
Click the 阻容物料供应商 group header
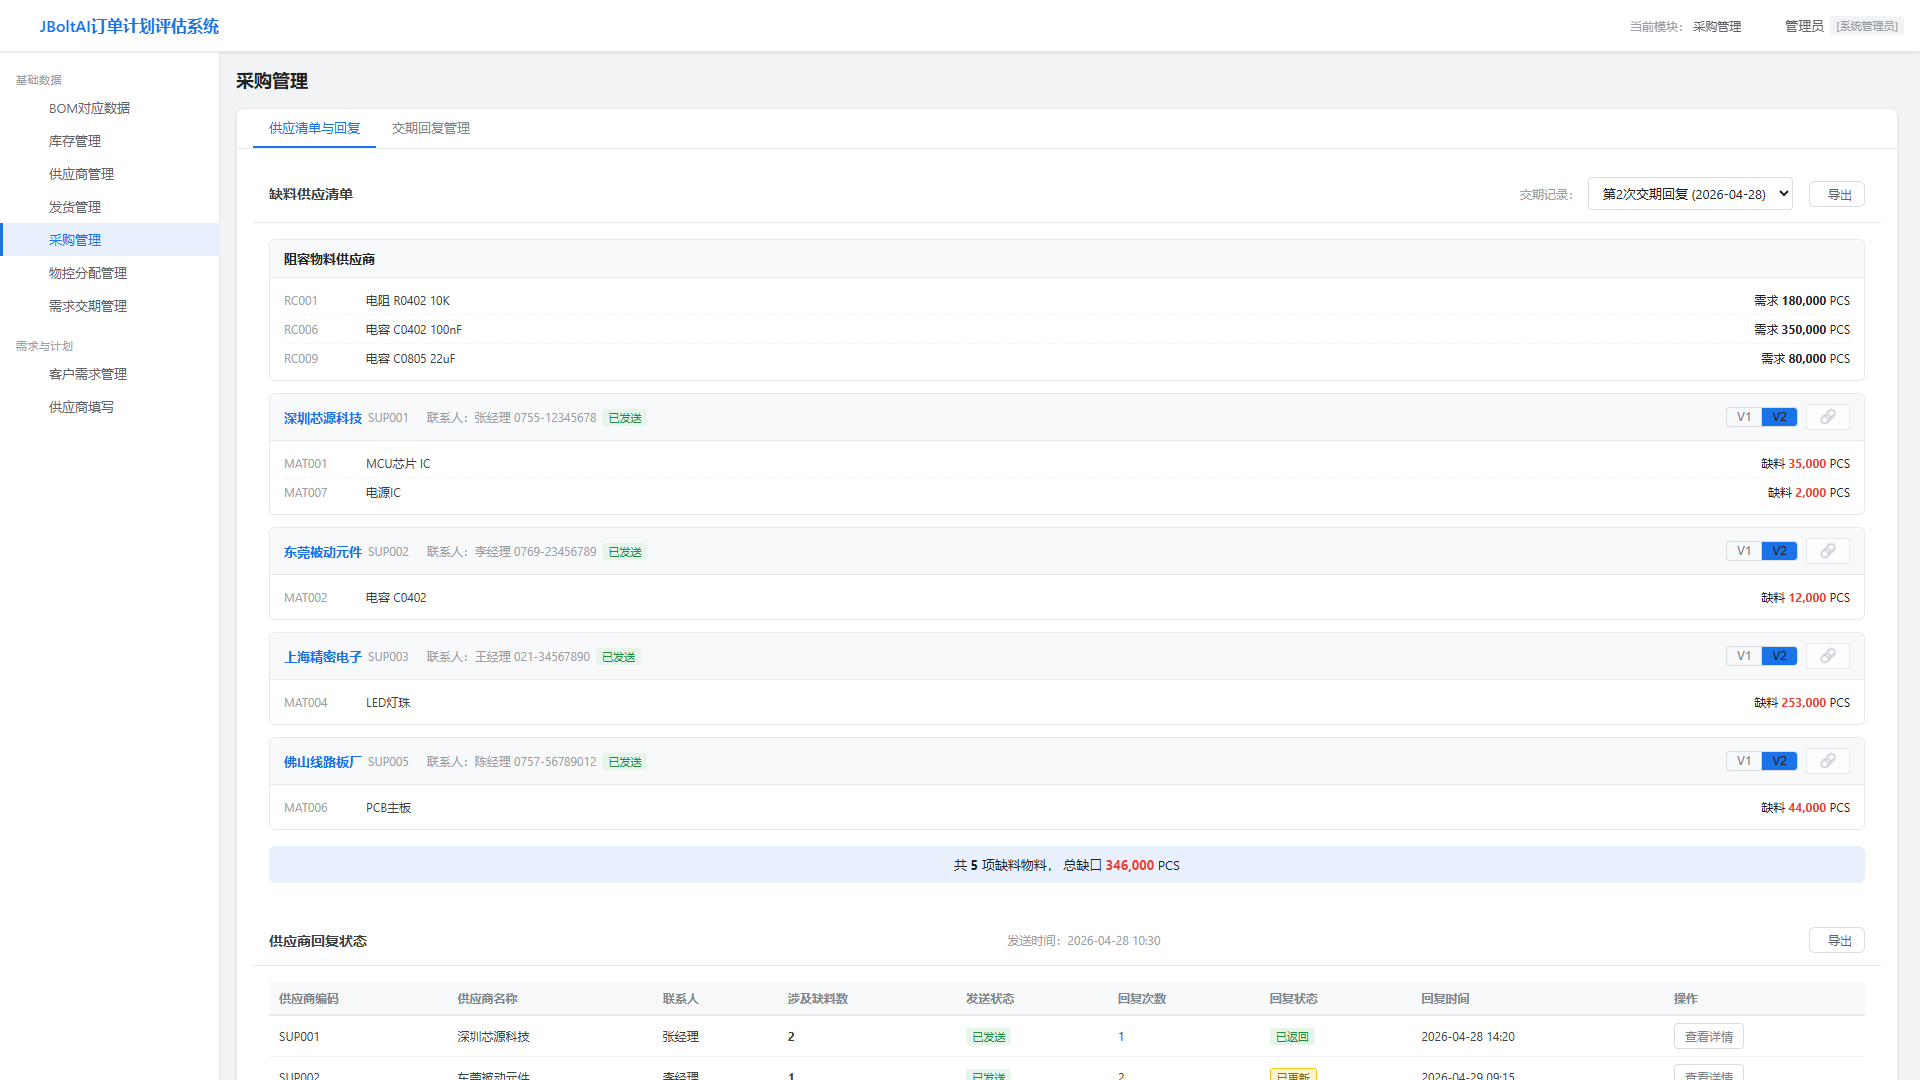1066,259
